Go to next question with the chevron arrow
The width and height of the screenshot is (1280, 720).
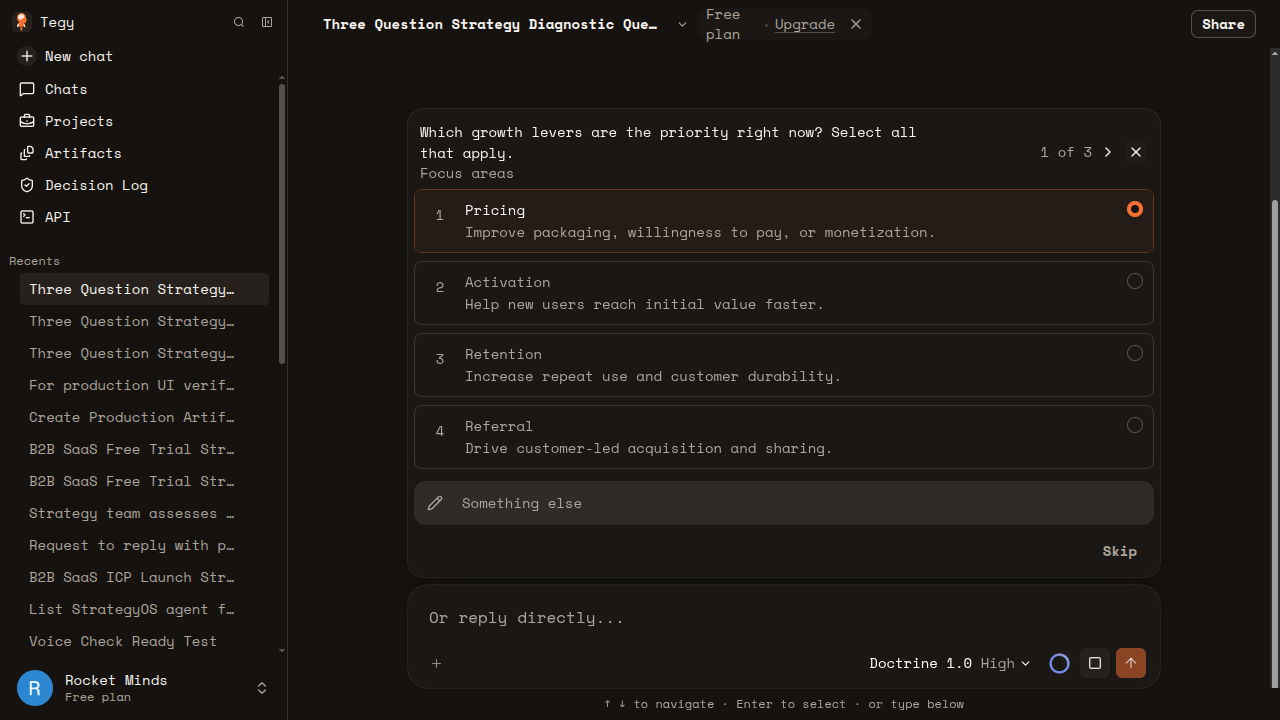tap(1108, 152)
